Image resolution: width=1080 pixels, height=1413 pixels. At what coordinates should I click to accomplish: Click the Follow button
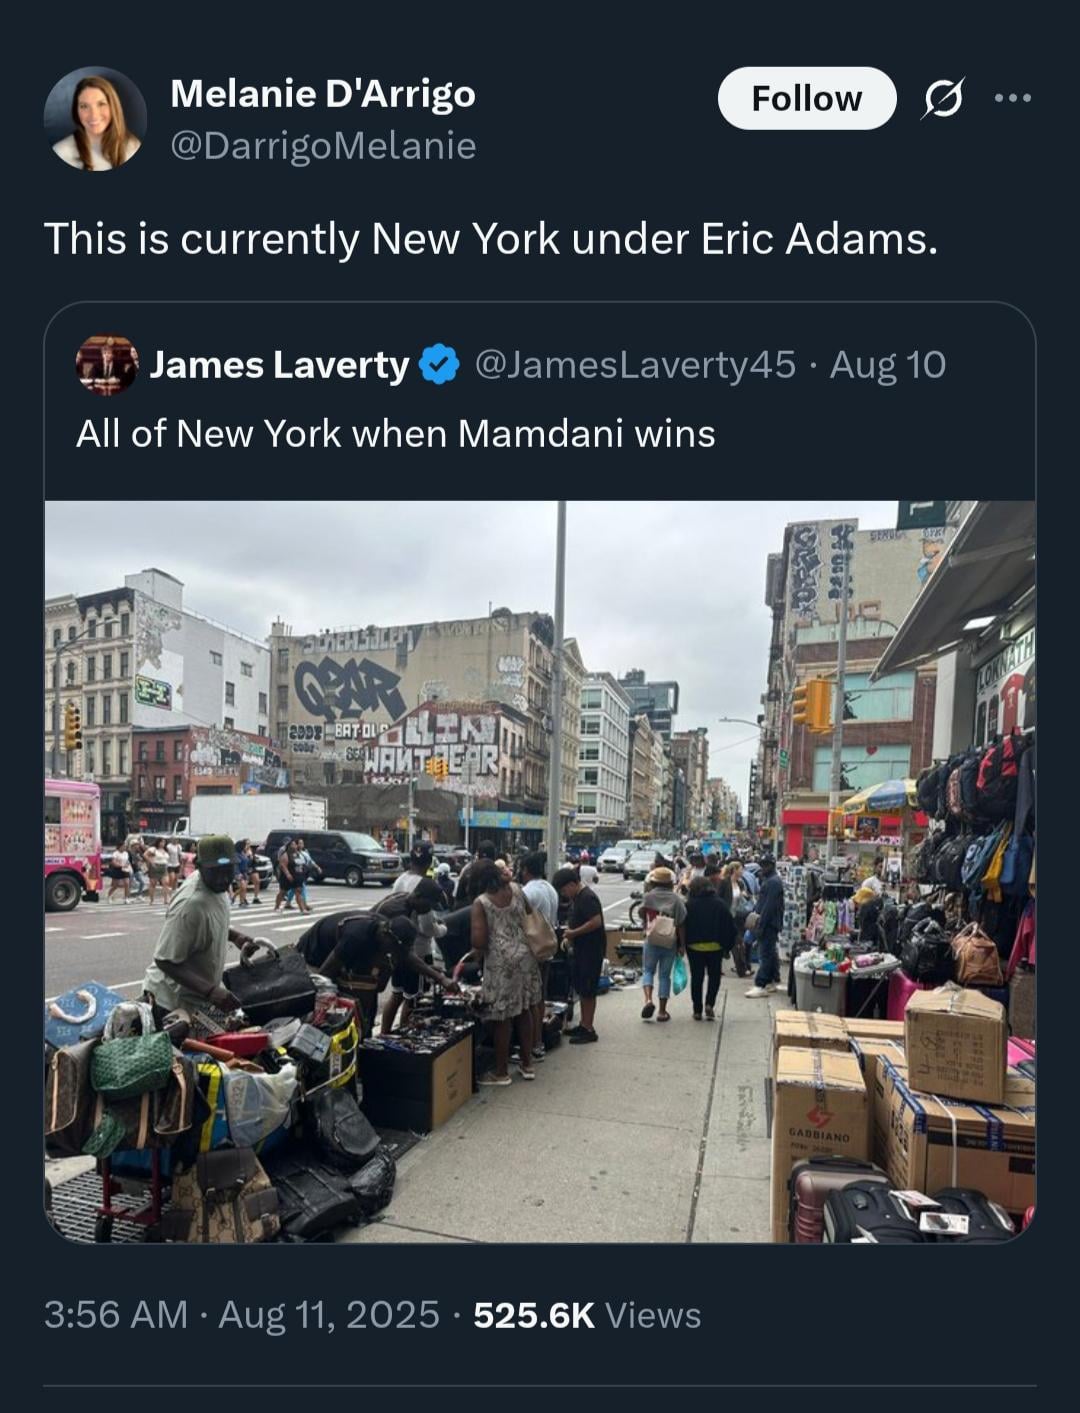point(807,98)
